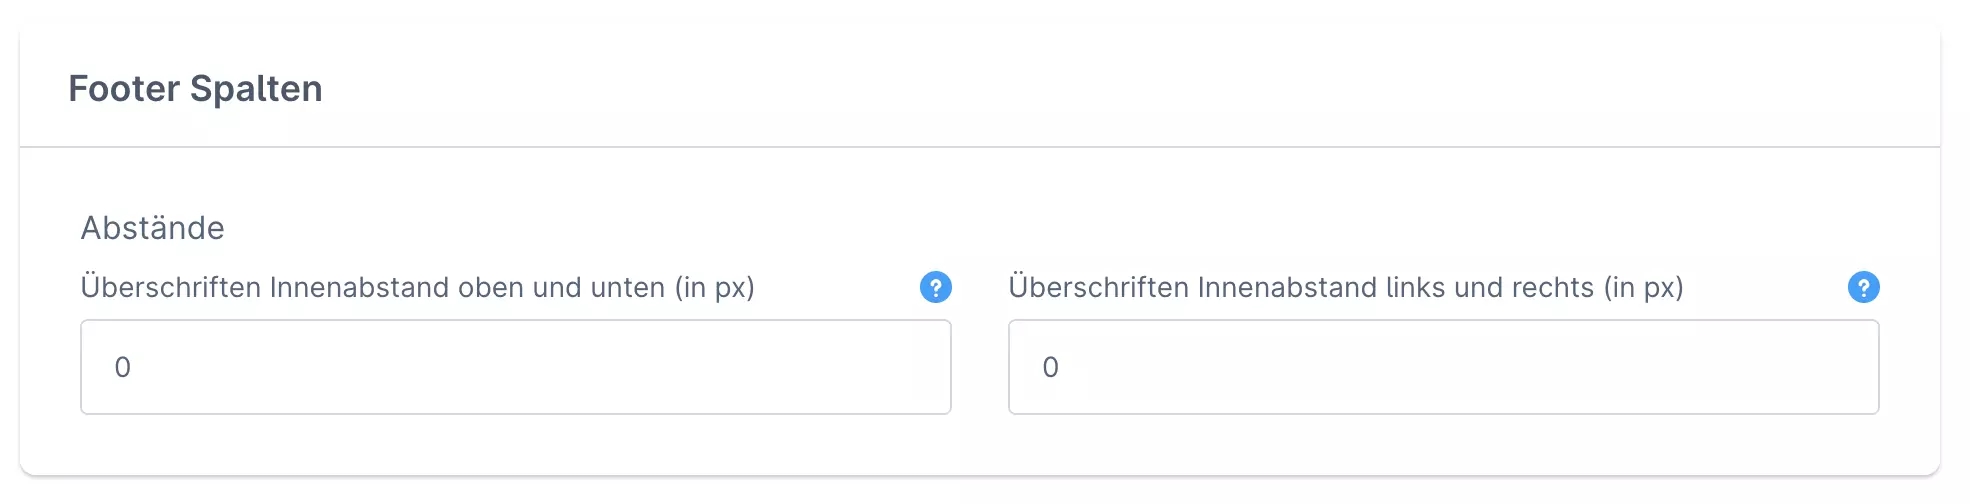Click help icon for left and right padding

pyautogui.click(x=1863, y=288)
